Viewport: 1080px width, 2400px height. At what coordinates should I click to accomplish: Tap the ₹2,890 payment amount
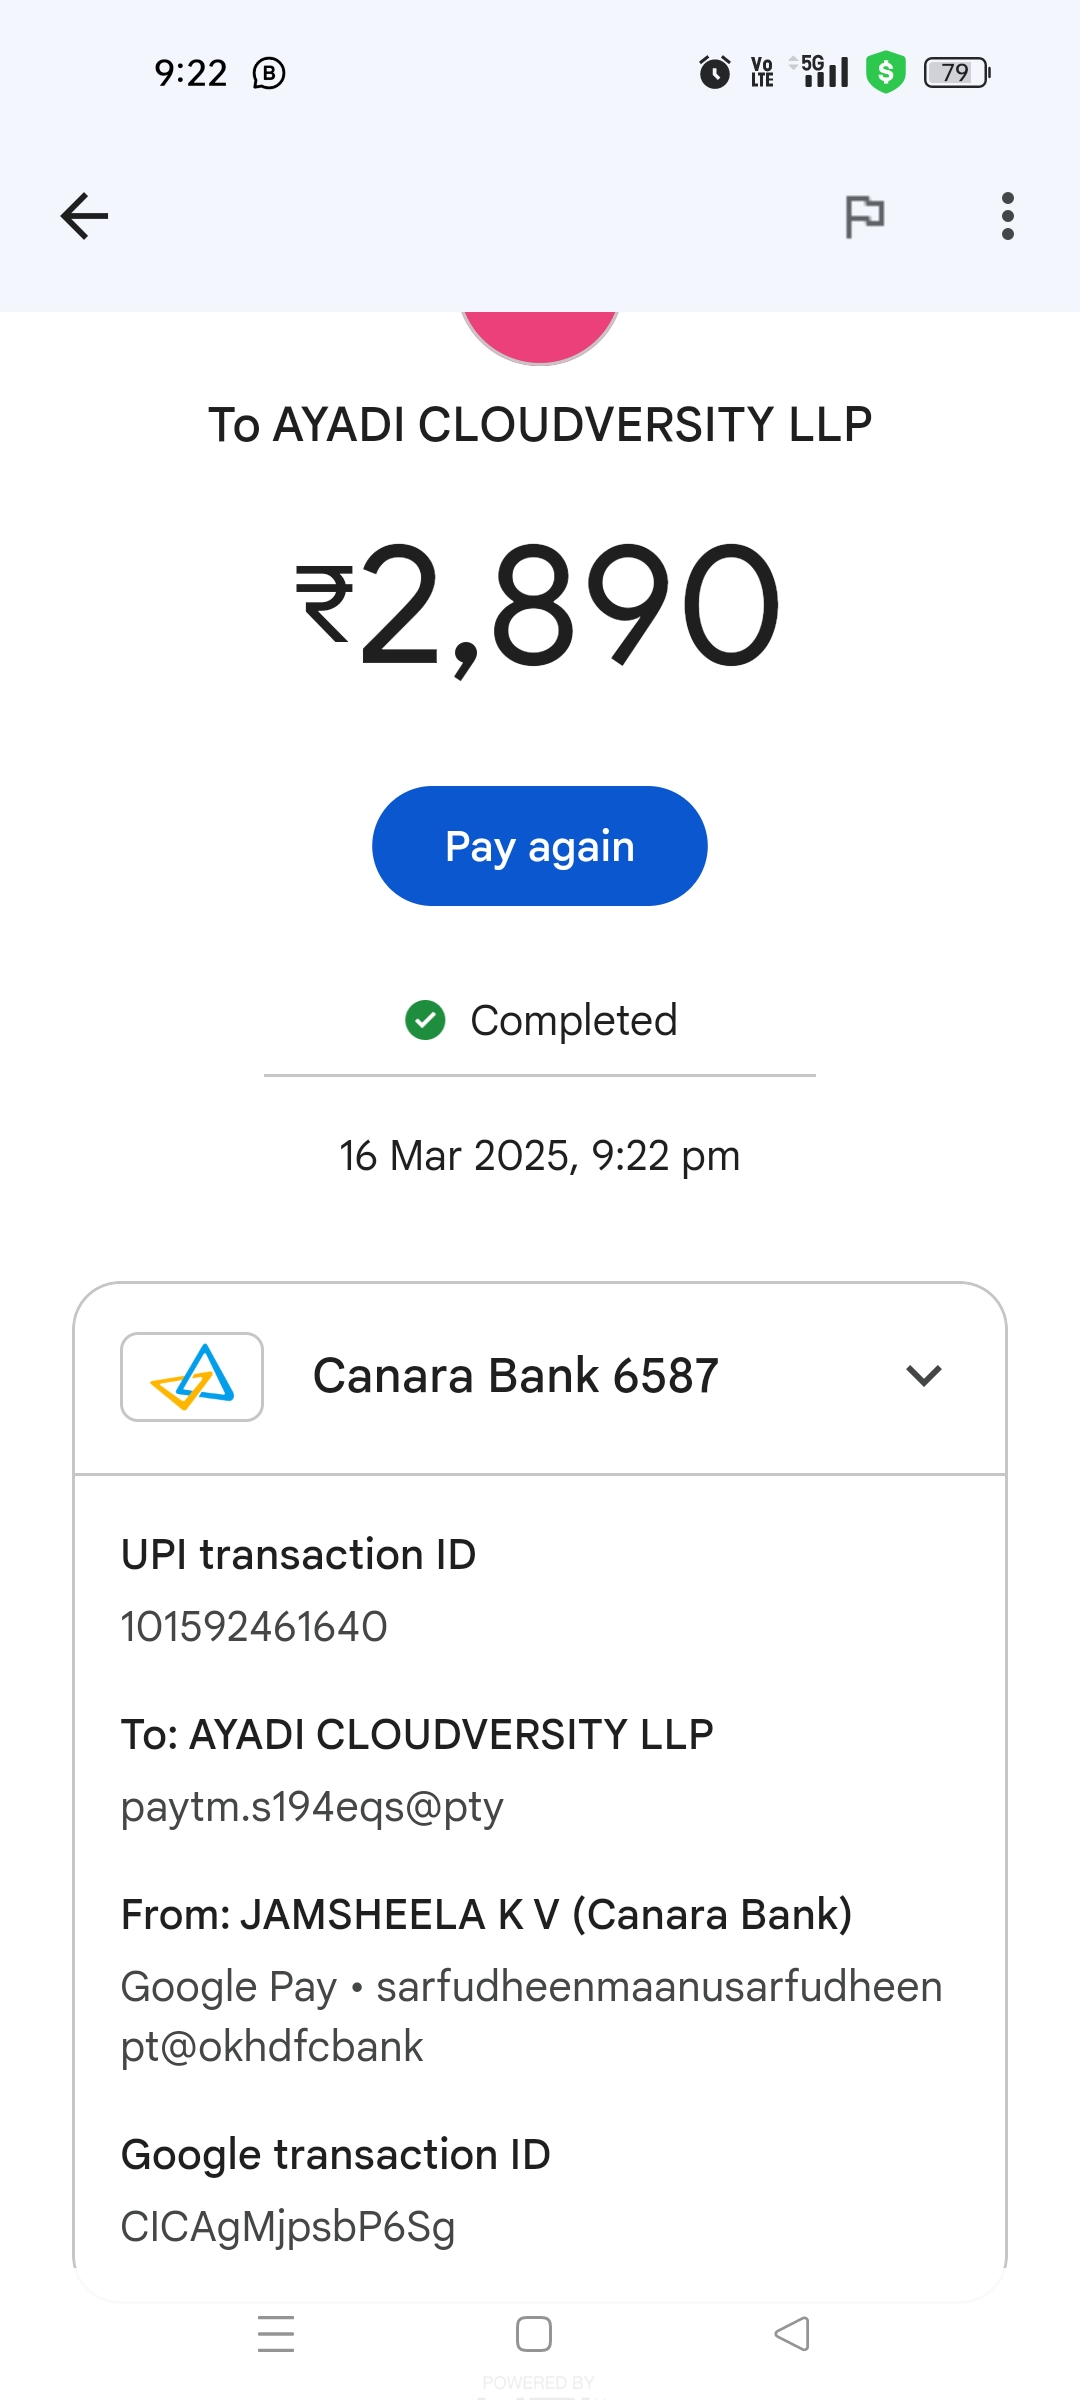pos(540,605)
